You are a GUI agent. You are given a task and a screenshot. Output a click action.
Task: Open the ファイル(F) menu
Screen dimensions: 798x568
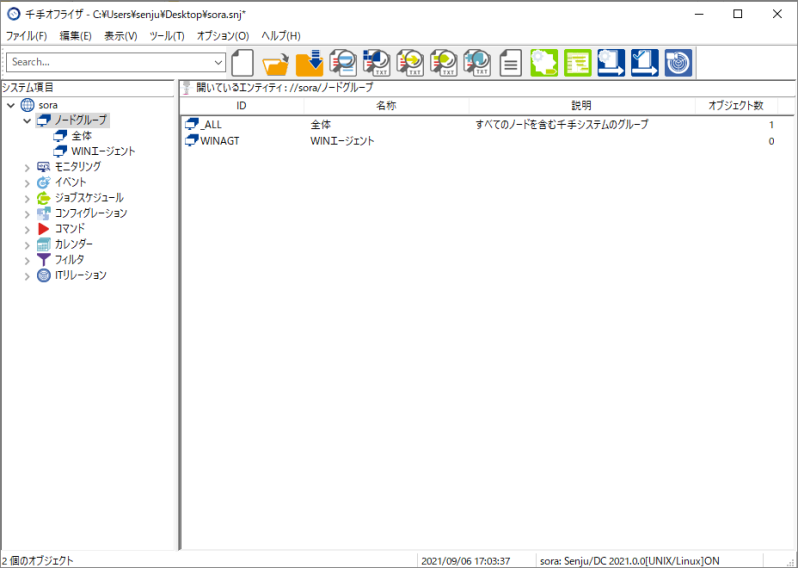(26, 36)
